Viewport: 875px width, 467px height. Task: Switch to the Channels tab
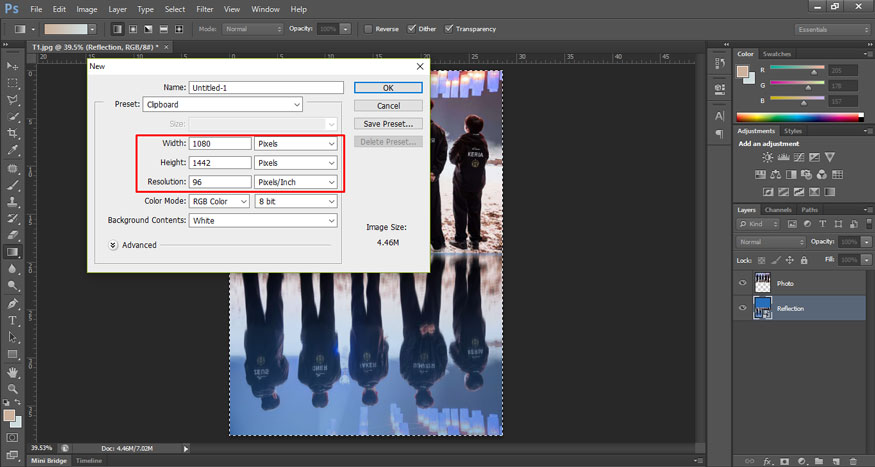[x=778, y=210]
